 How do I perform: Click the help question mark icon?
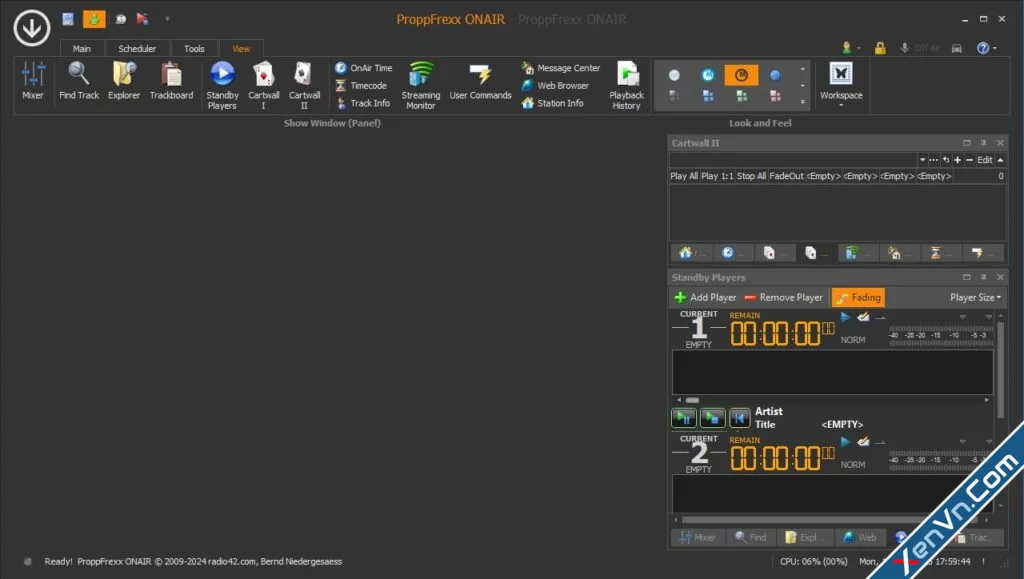(x=982, y=48)
